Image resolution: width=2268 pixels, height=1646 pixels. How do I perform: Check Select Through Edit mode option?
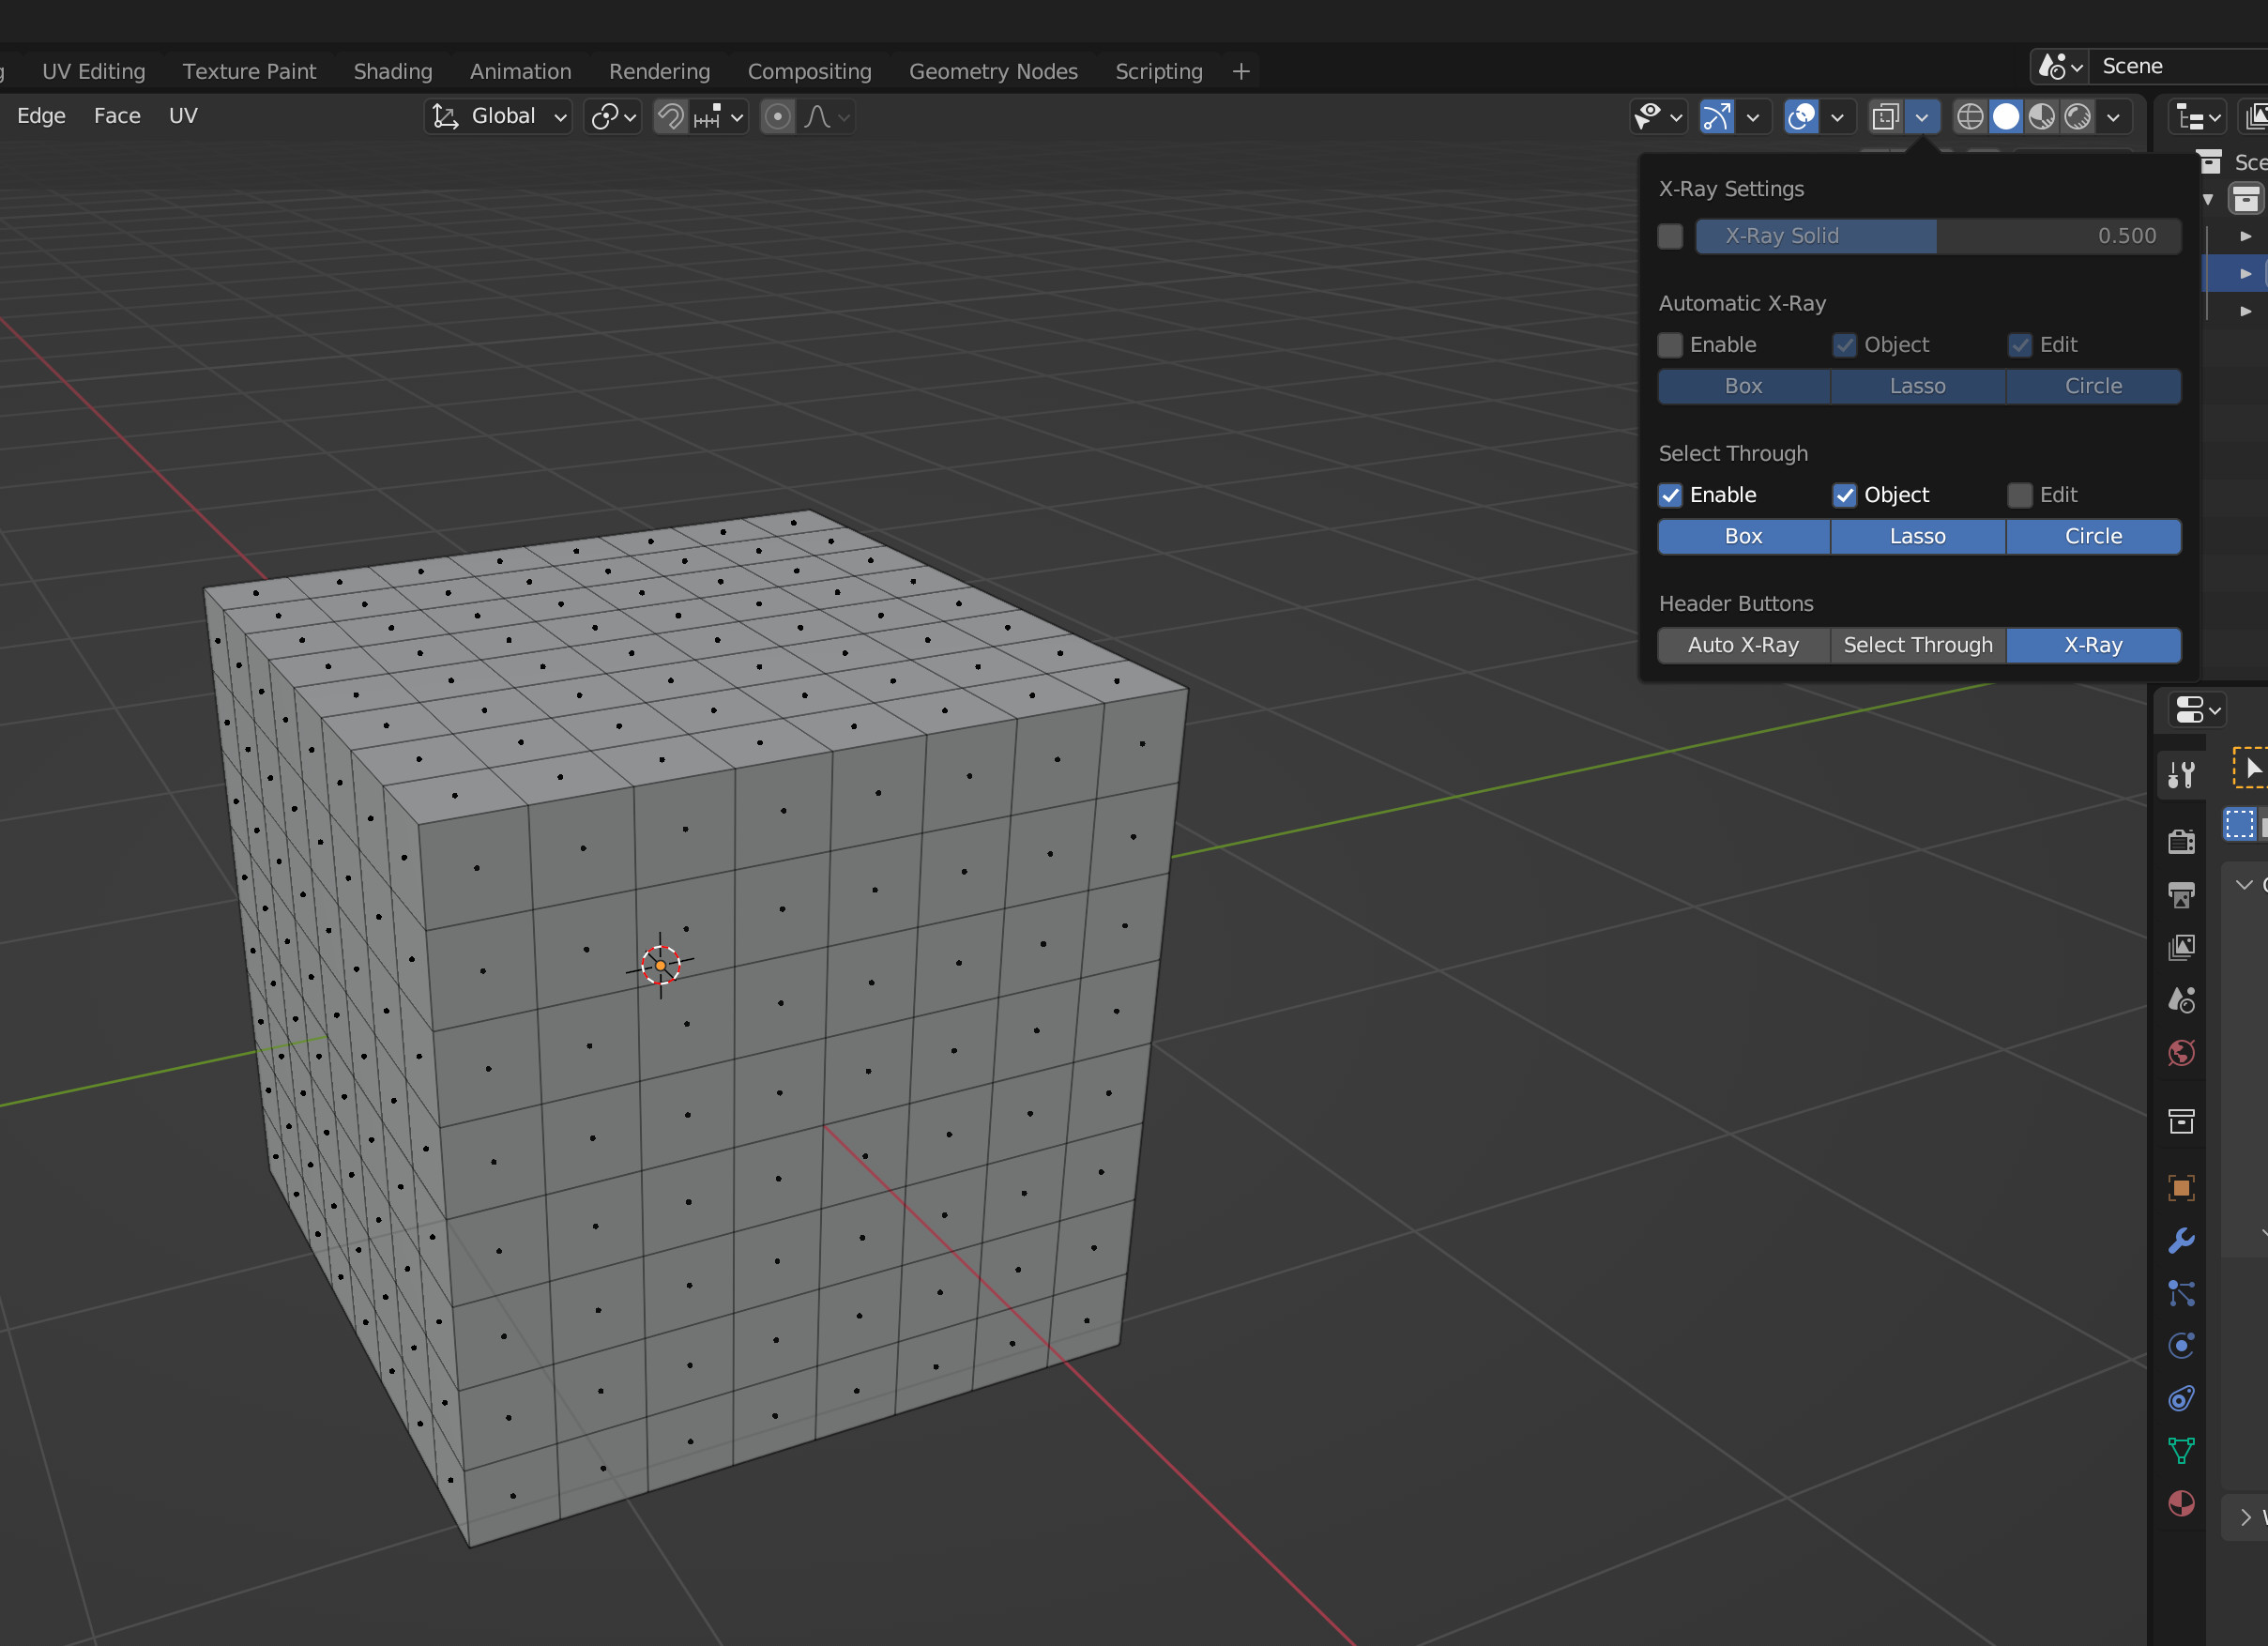point(2020,495)
